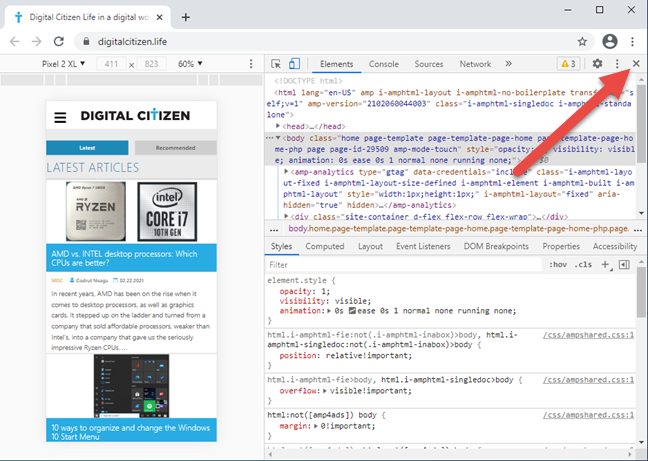Select the Latest articles tab
The width and height of the screenshot is (648, 461).
(x=87, y=148)
